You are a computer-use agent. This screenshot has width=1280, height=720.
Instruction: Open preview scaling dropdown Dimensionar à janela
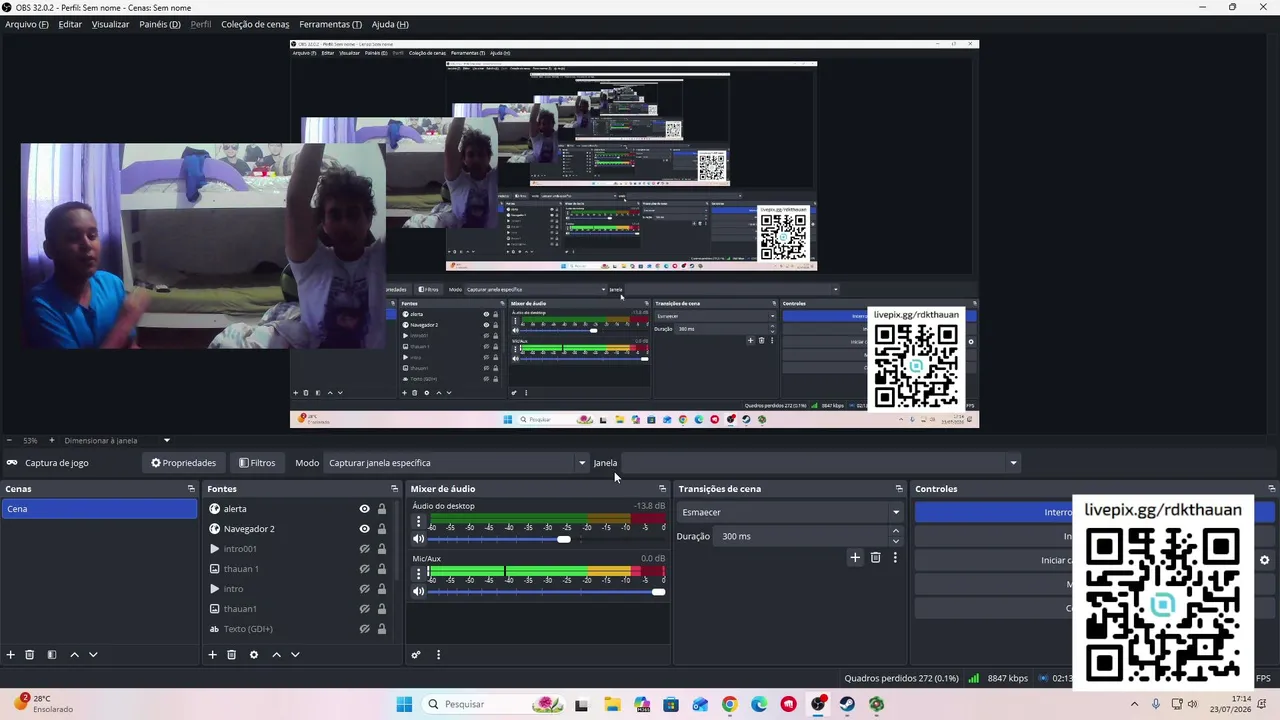click(x=117, y=440)
